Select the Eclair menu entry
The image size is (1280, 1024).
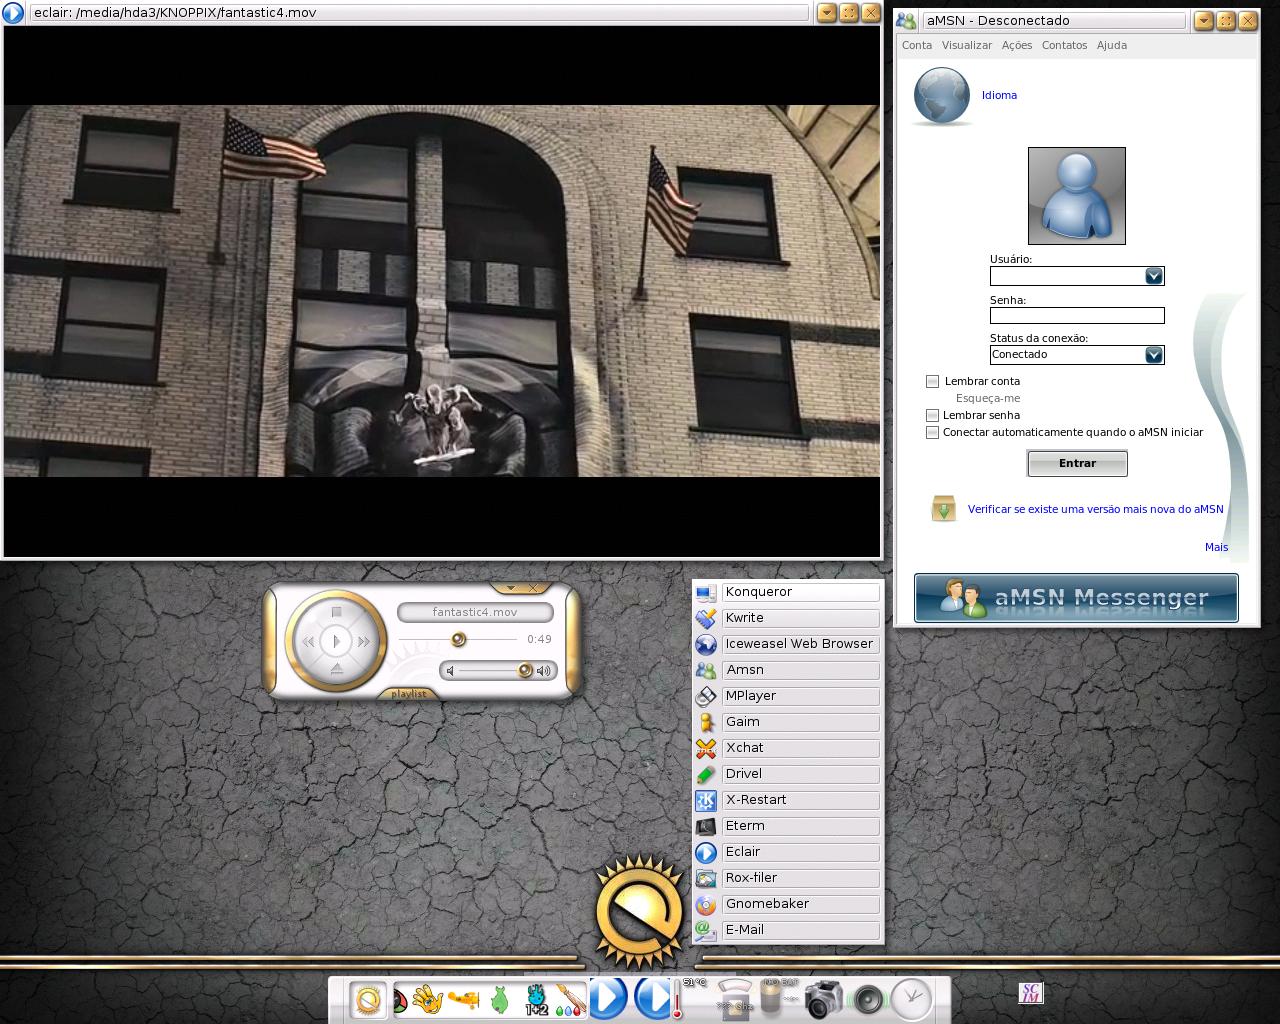coord(788,852)
